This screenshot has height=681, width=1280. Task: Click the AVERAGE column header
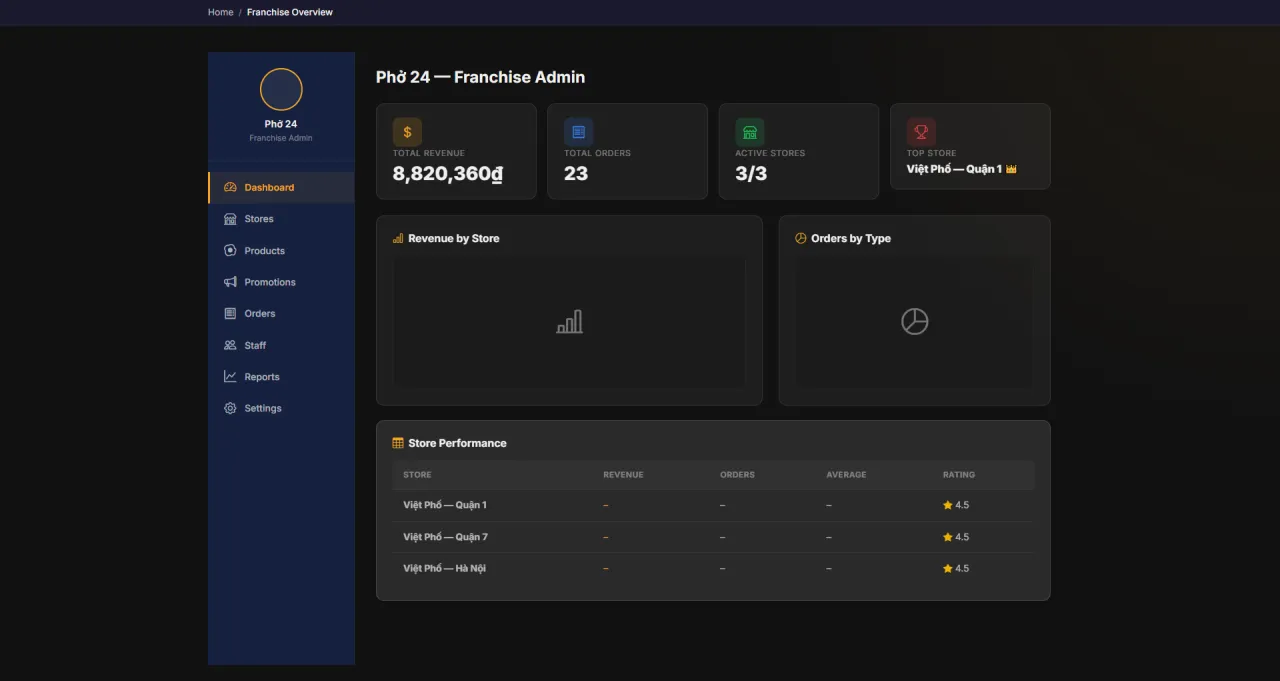846,475
